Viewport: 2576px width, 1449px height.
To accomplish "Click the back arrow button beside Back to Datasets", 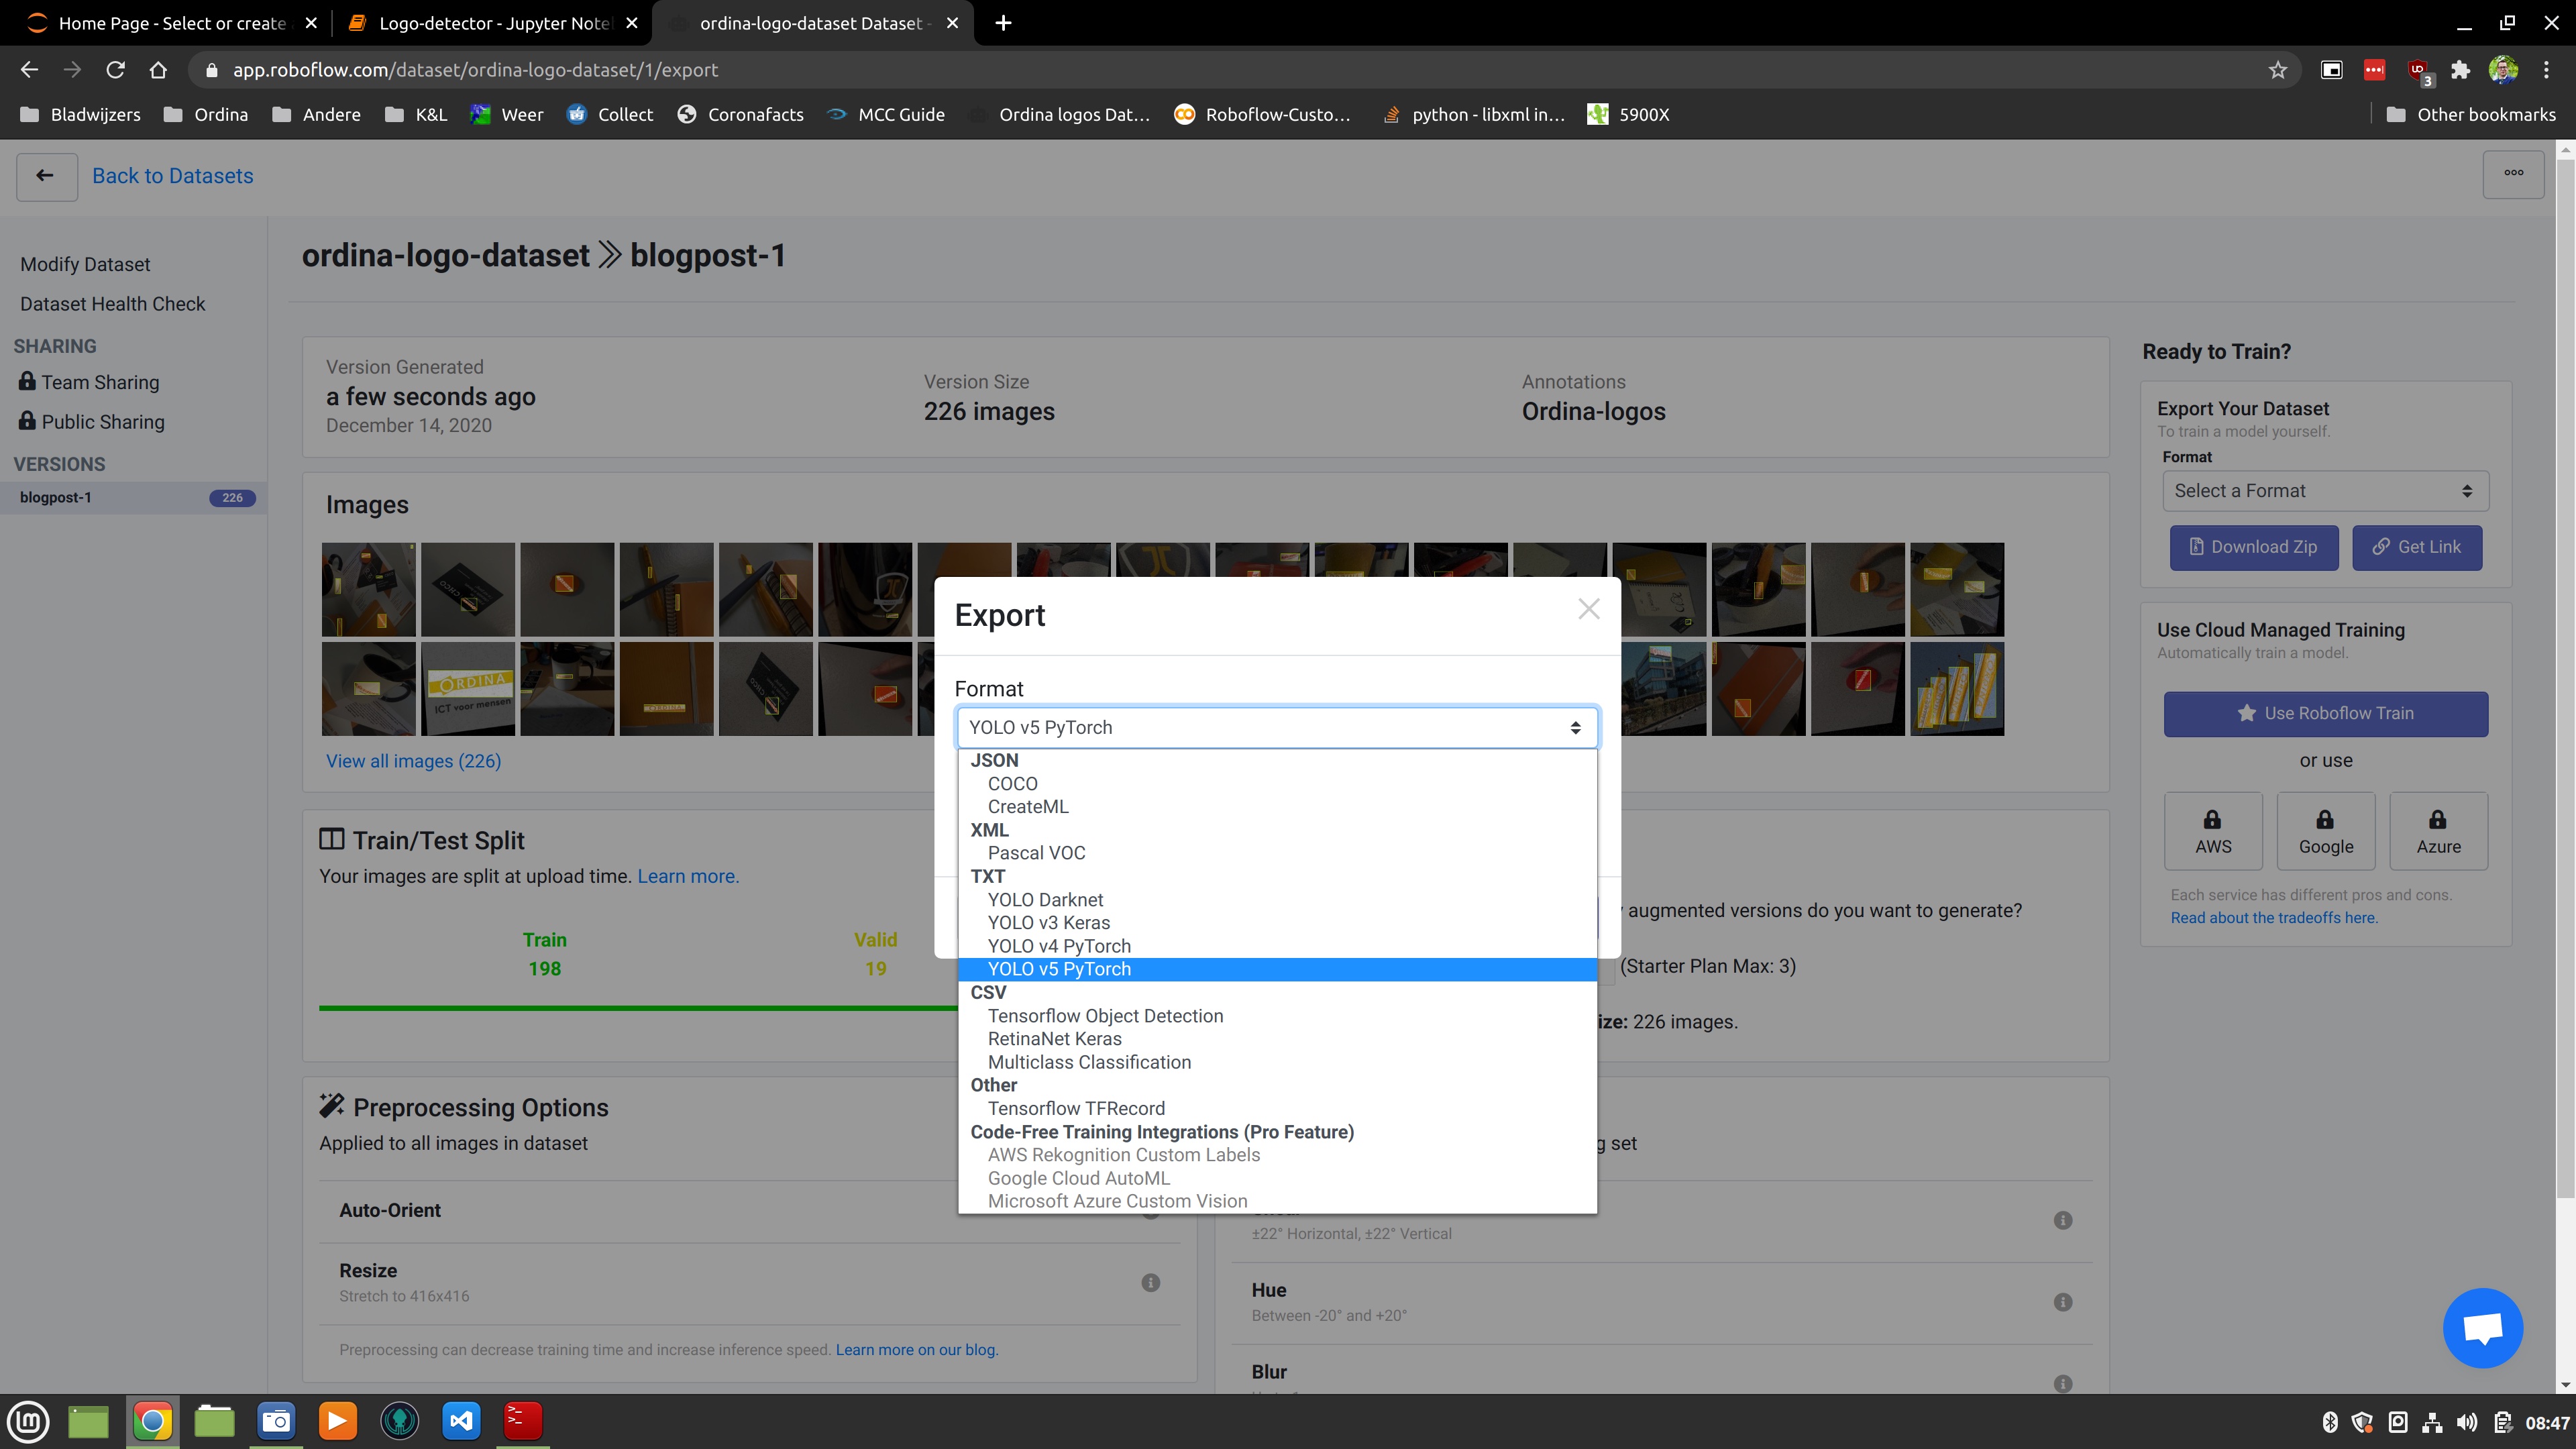I will [x=46, y=177].
